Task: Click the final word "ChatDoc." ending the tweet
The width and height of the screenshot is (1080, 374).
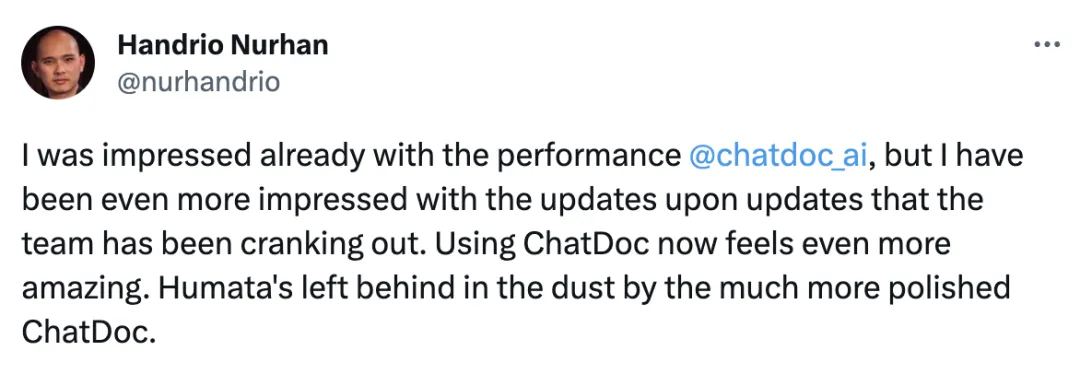Action: pyautogui.click(x=85, y=333)
